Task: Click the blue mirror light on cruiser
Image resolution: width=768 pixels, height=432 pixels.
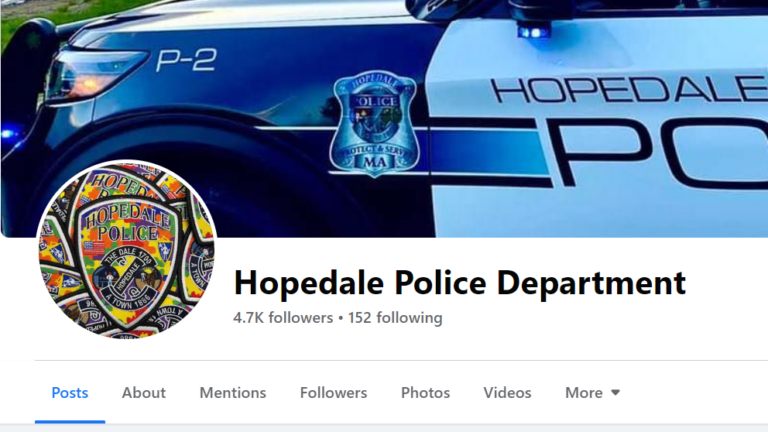Action: point(534,32)
